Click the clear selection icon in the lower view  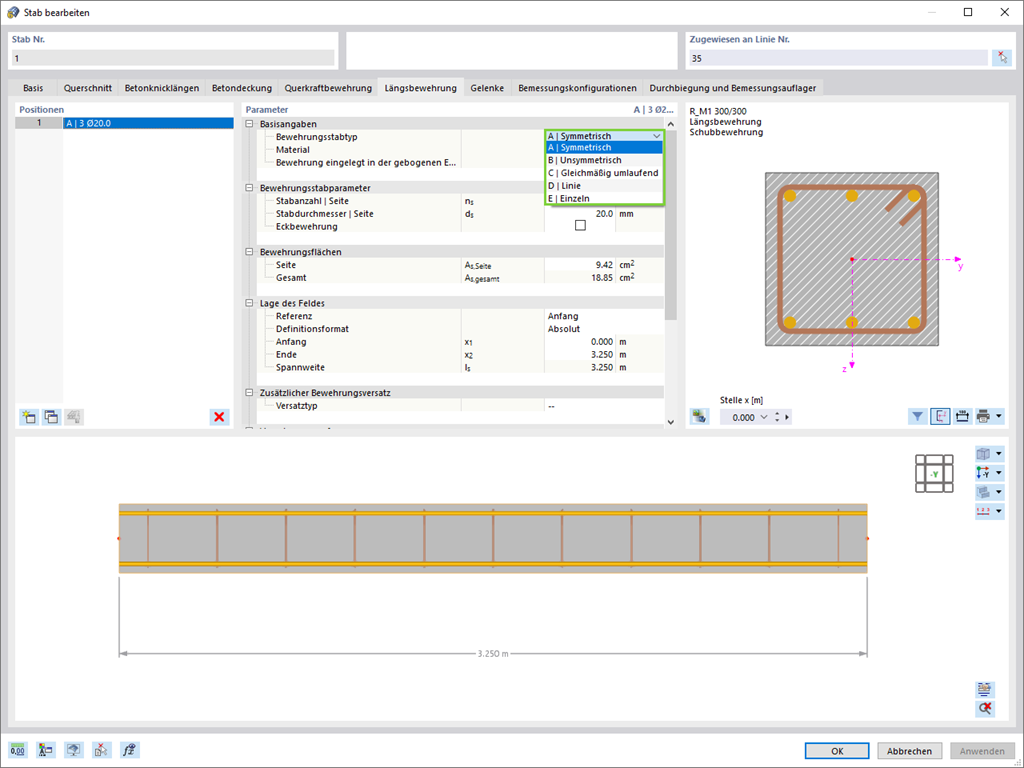(x=985, y=709)
